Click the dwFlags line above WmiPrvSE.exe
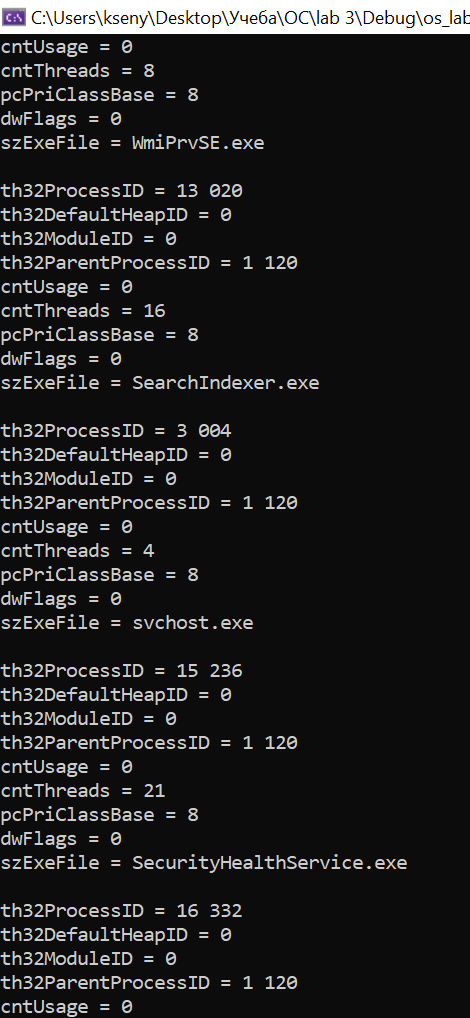Screen dimensions: 470x1018 (x=61, y=119)
